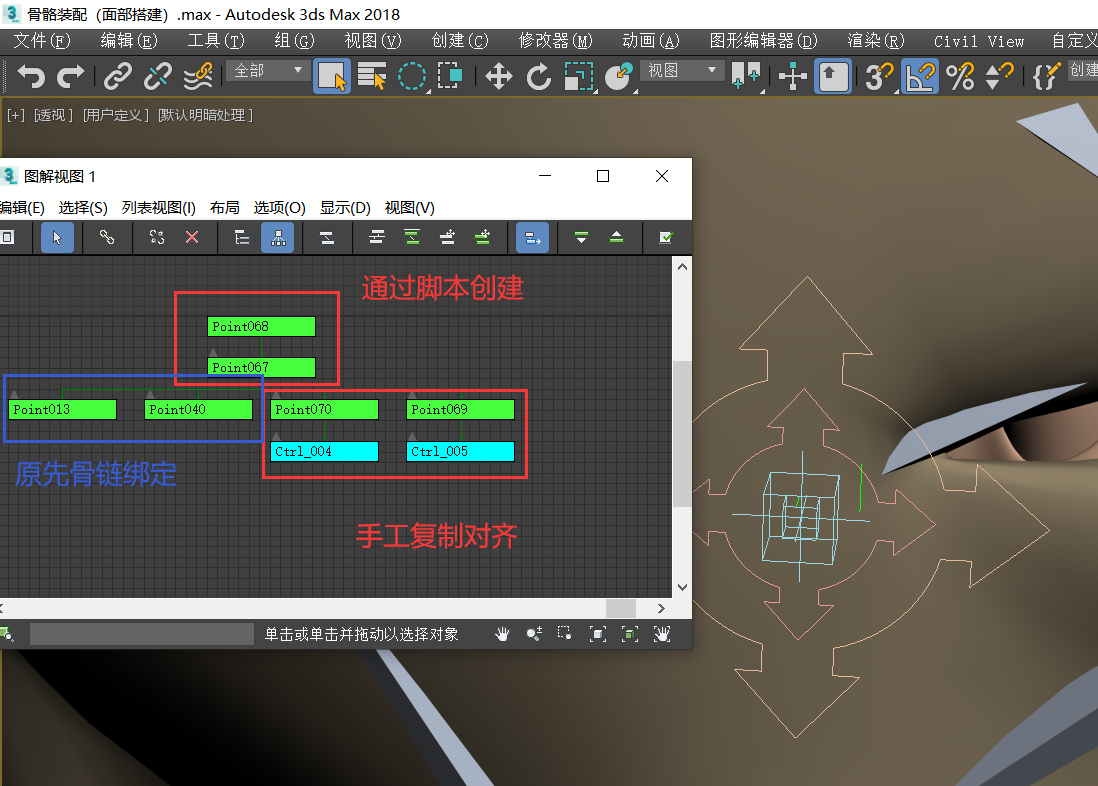Image resolution: width=1098 pixels, height=786 pixels.
Task: Switch to Hierarchy Mode in schematic view
Action: (x=242, y=237)
